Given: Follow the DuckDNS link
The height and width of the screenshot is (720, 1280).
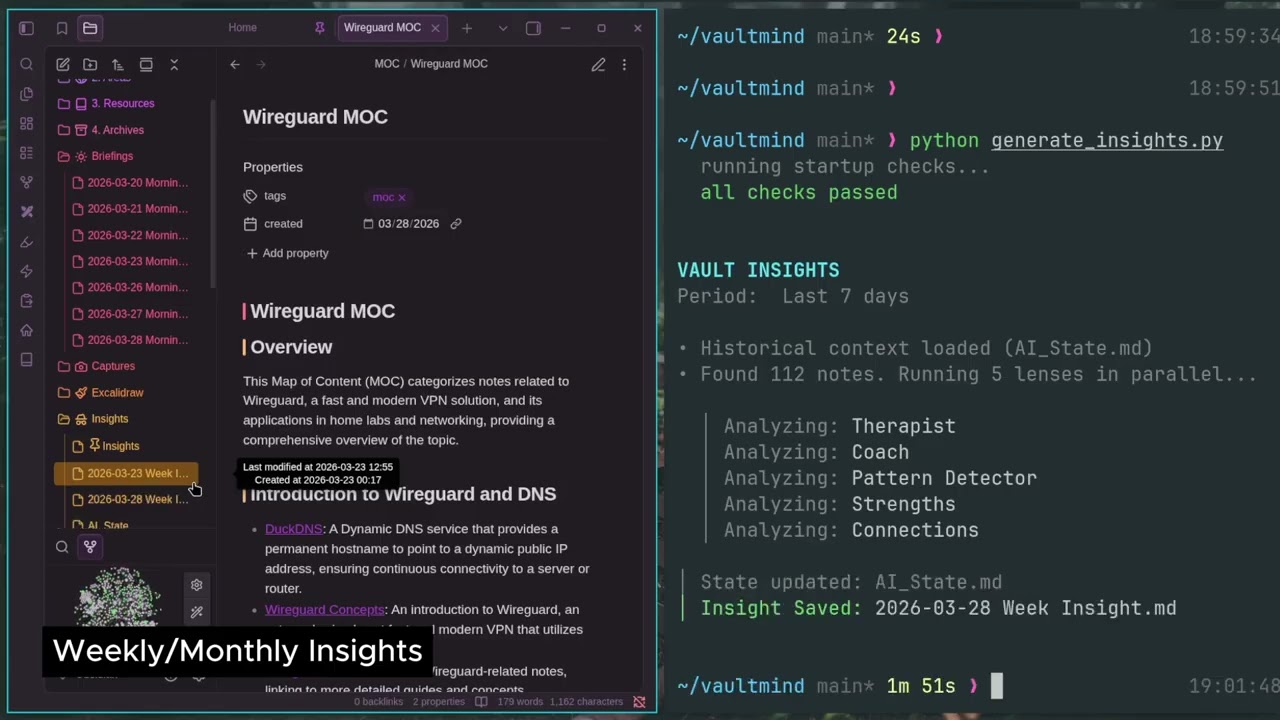Looking at the screenshot, I should point(293,529).
